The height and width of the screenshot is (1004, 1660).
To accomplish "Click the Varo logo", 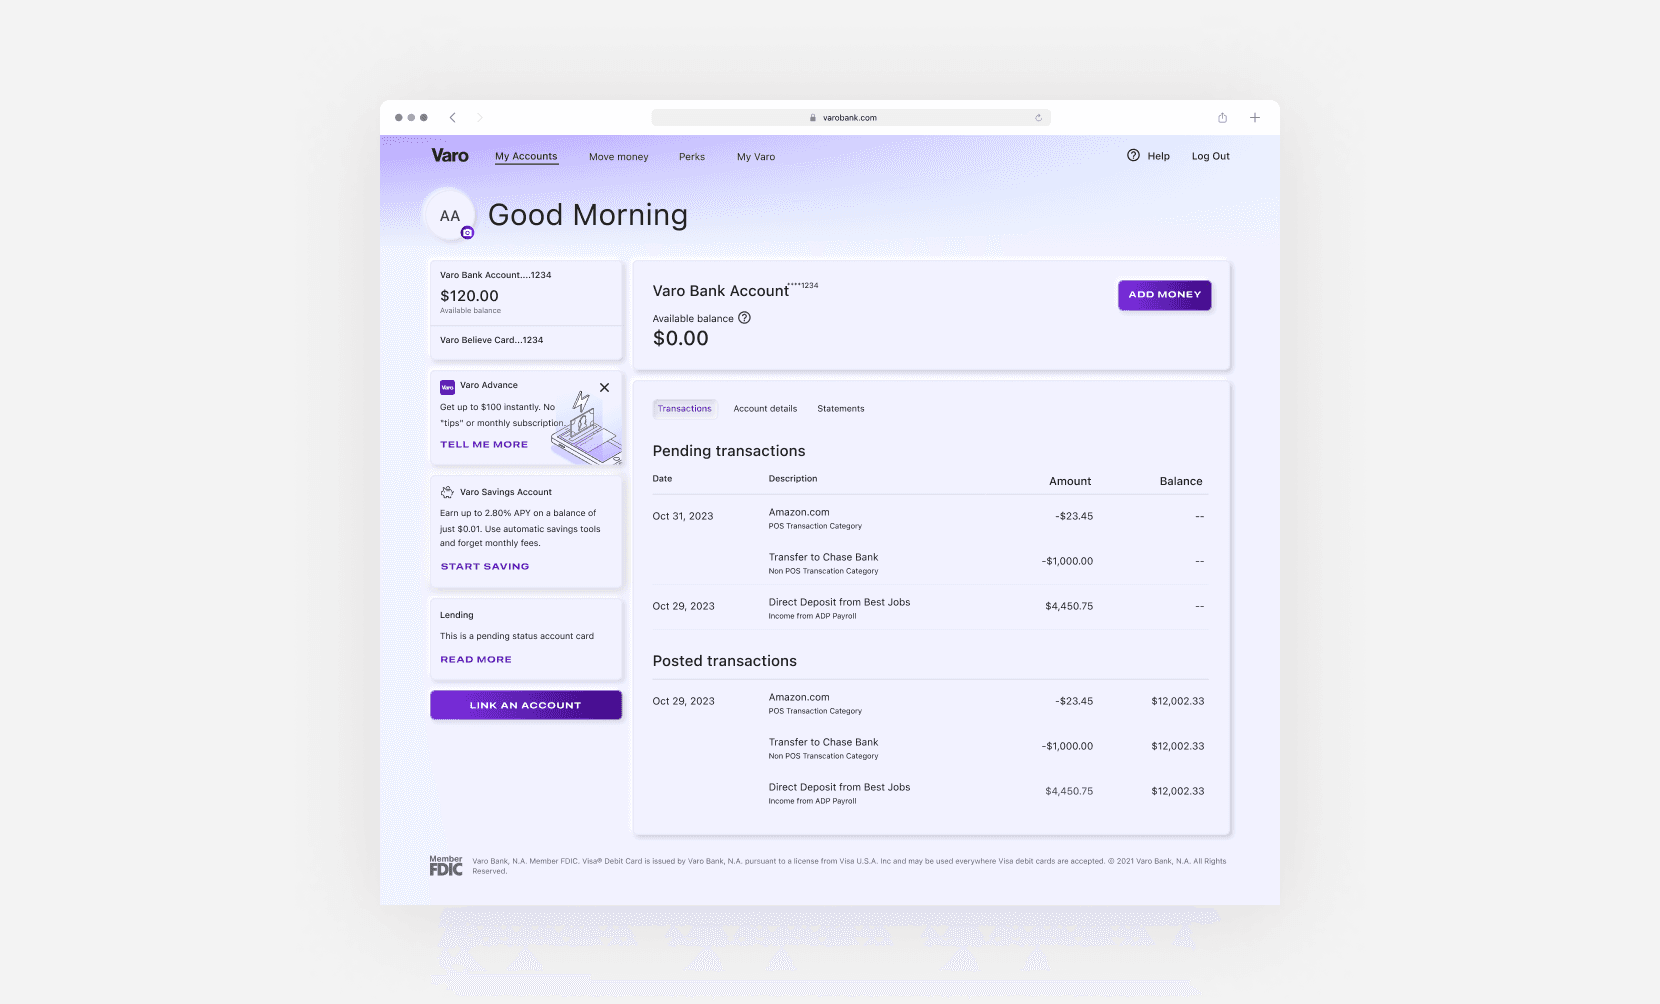I will [x=450, y=156].
